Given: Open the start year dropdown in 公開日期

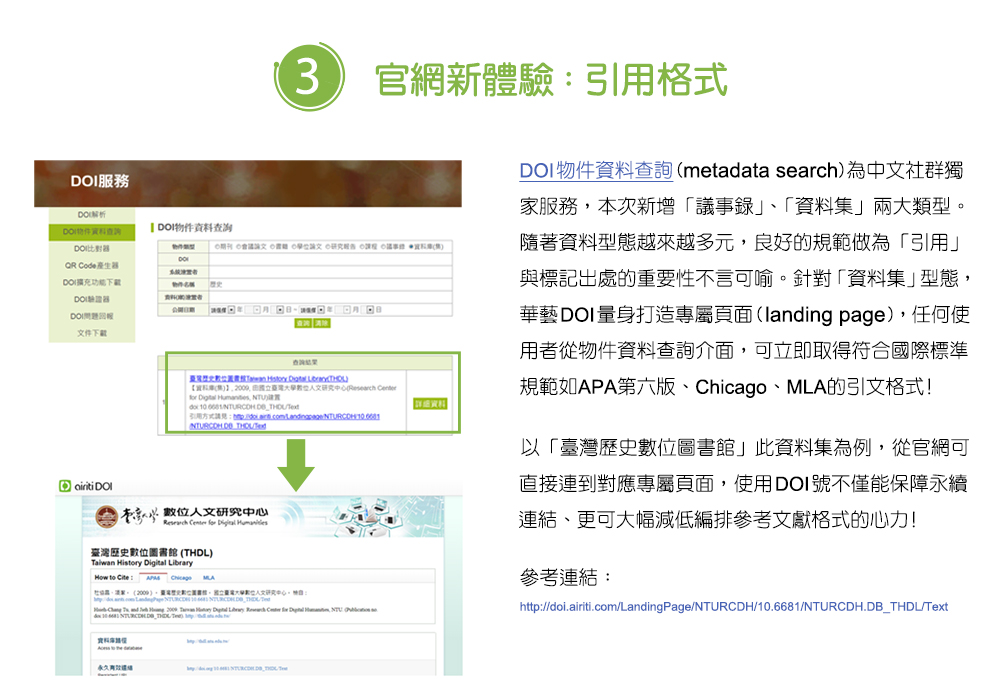Looking at the screenshot, I should coord(223,310).
